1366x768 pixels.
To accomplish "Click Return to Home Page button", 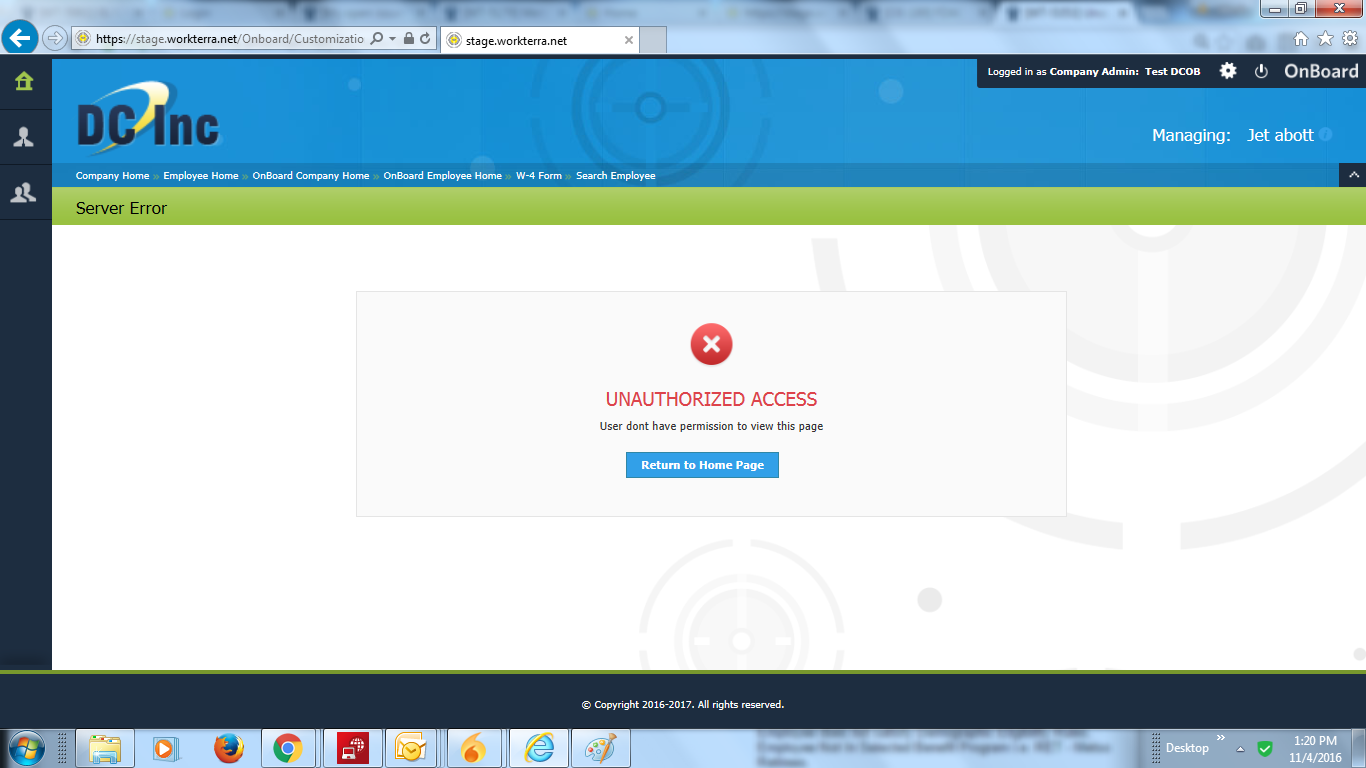I will (x=702, y=465).
